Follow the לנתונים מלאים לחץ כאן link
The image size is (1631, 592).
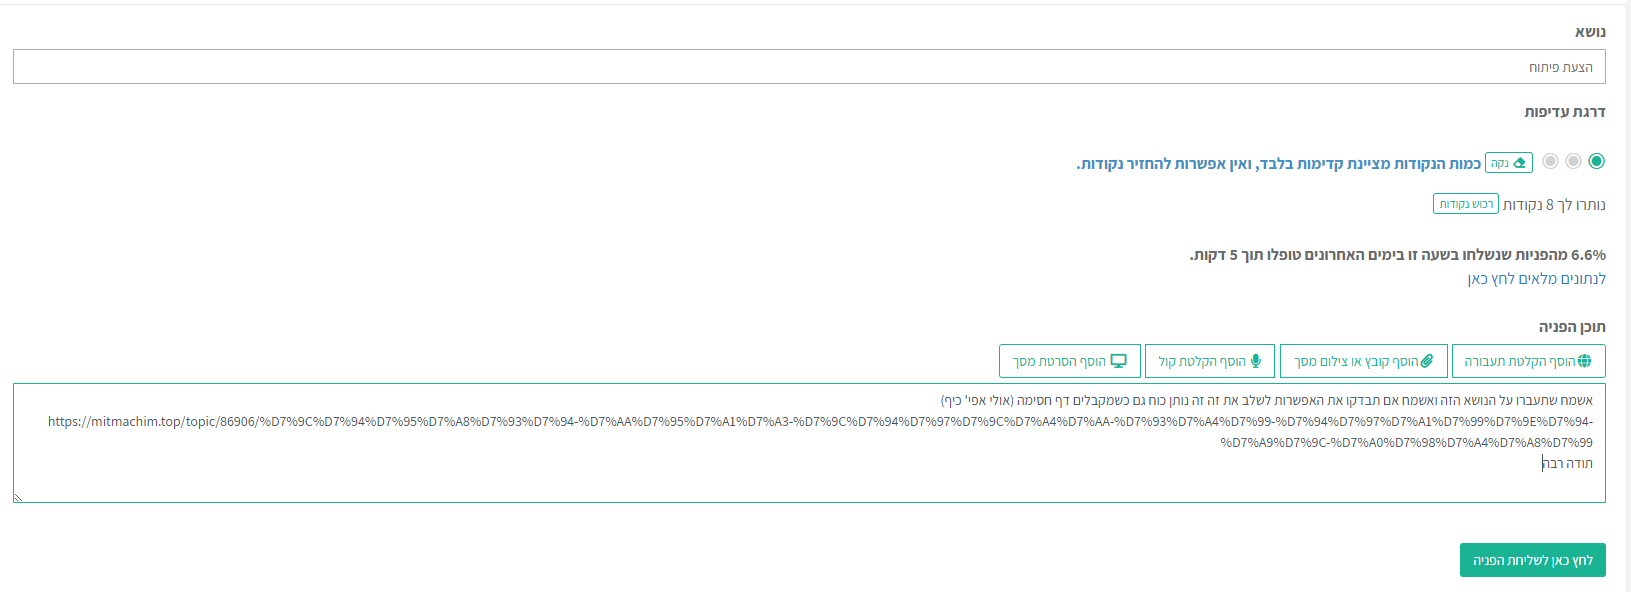[1537, 279]
